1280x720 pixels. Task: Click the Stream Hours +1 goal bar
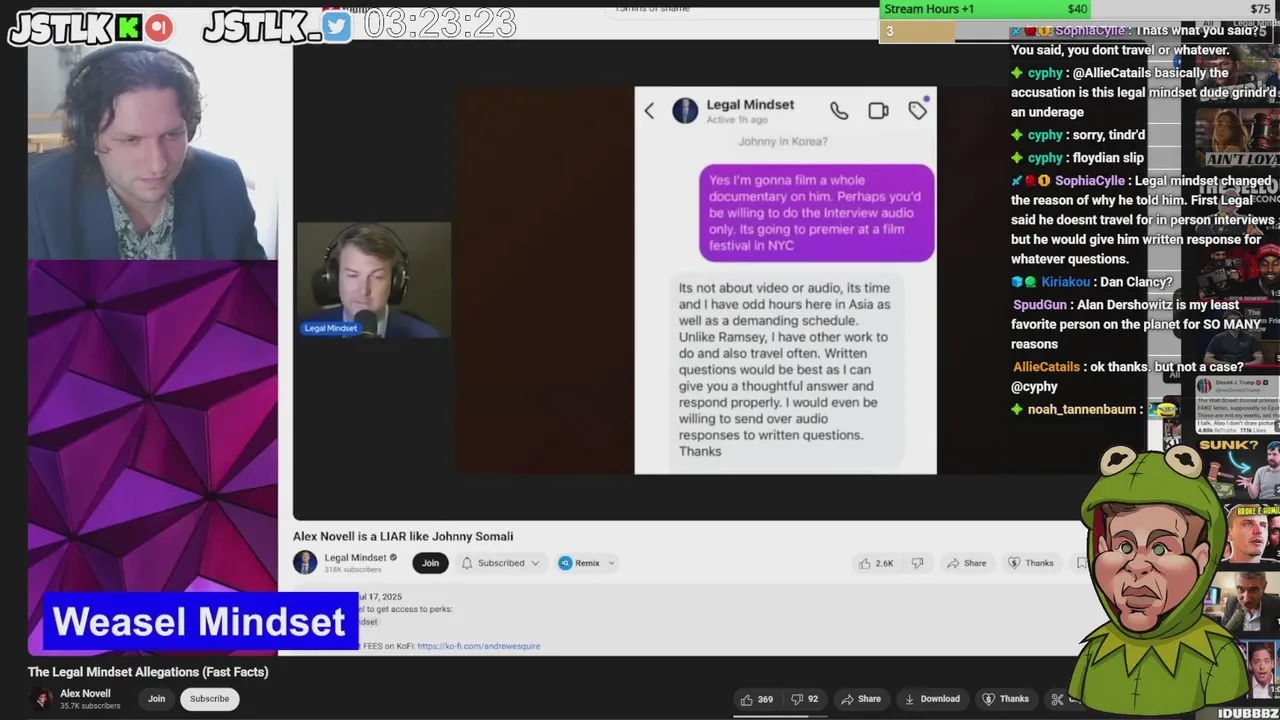point(986,9)
